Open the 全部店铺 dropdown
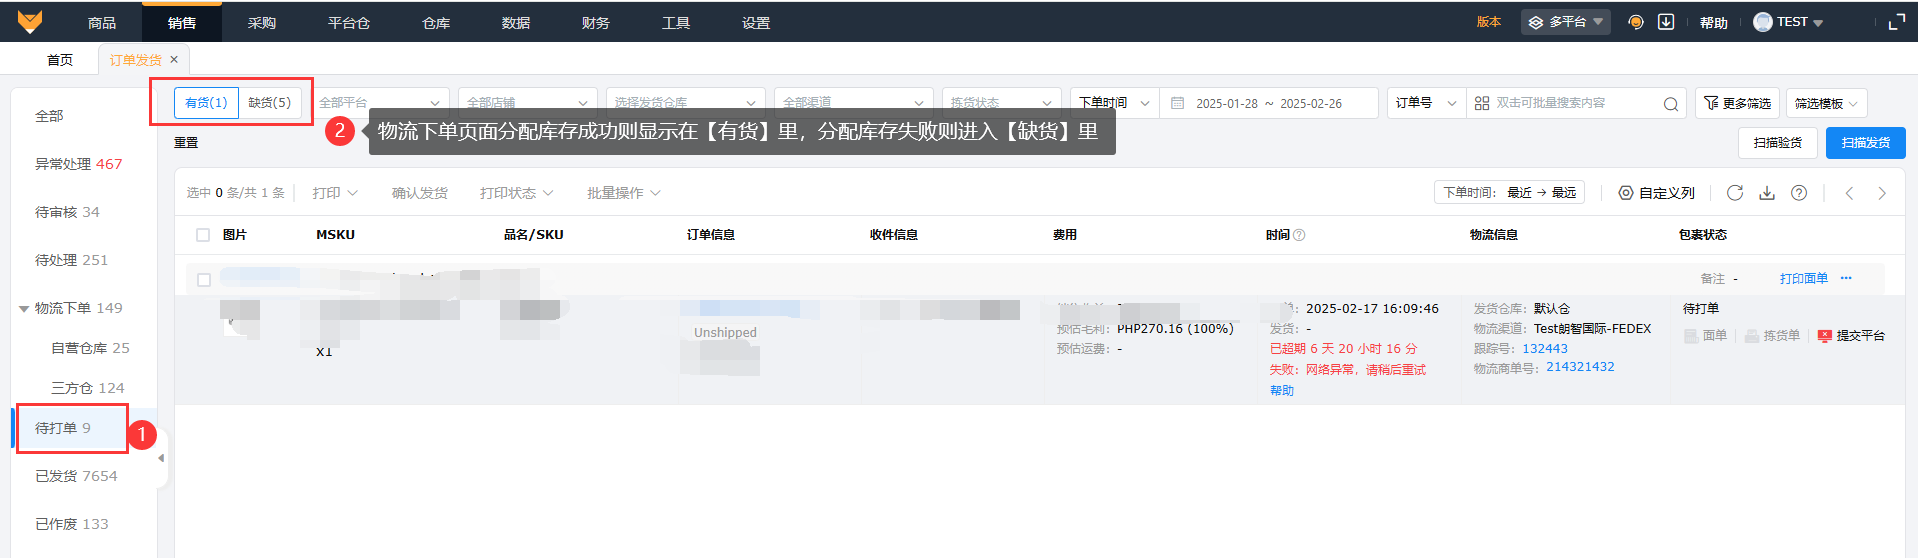The height and width of the screenshot is (558, 1918). pyautogui.click(x=528, y=102)
